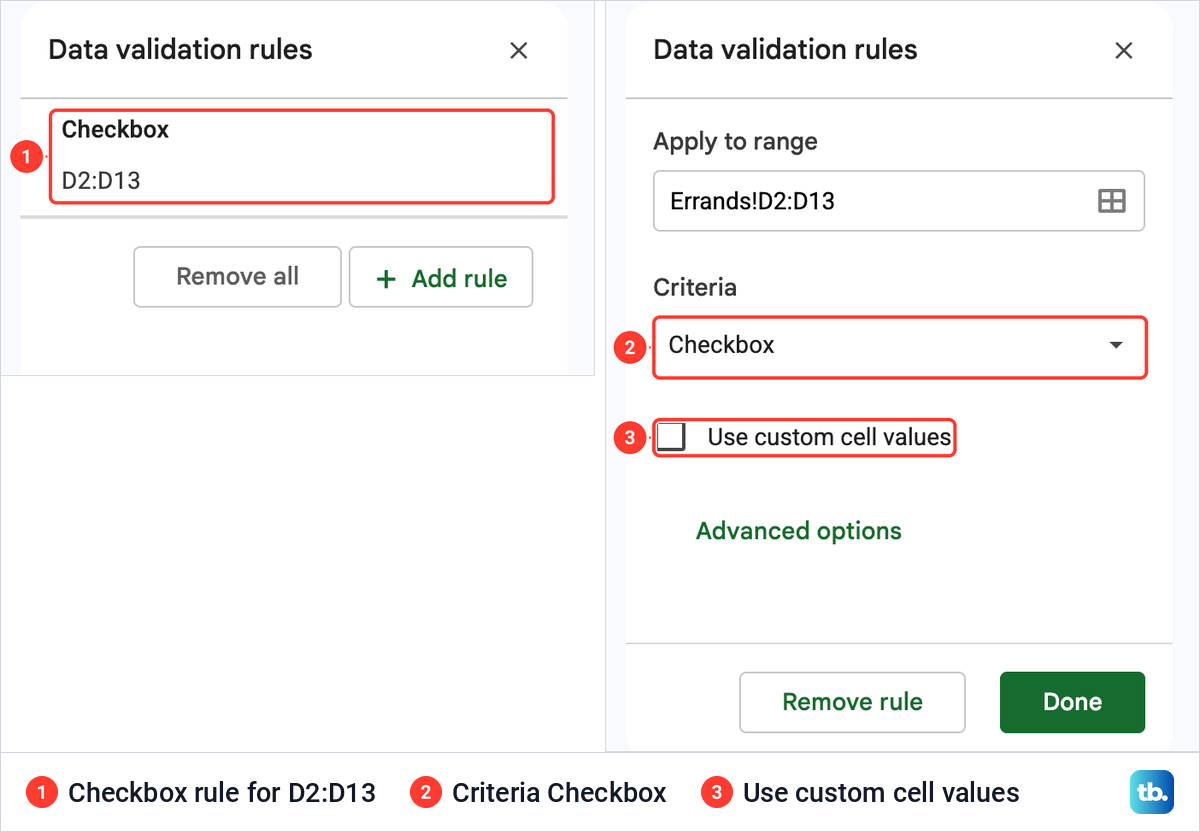Enable Use custom cell values checkbox
The height and width of the screenshot is (832, 1200).
[671, 437]
